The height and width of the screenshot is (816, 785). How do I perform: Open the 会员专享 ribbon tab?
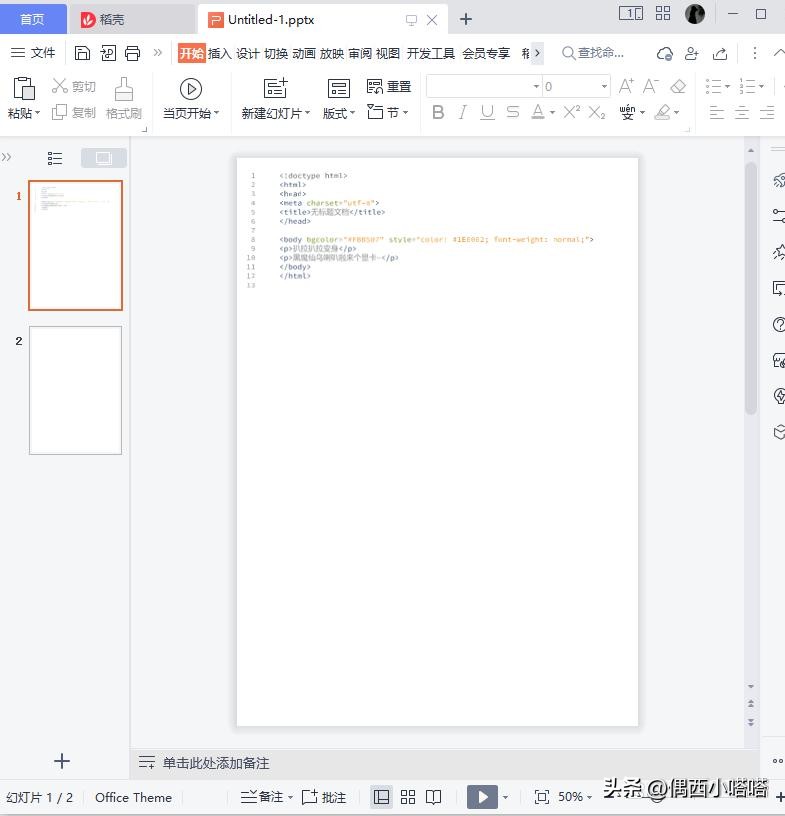[486, 53]
